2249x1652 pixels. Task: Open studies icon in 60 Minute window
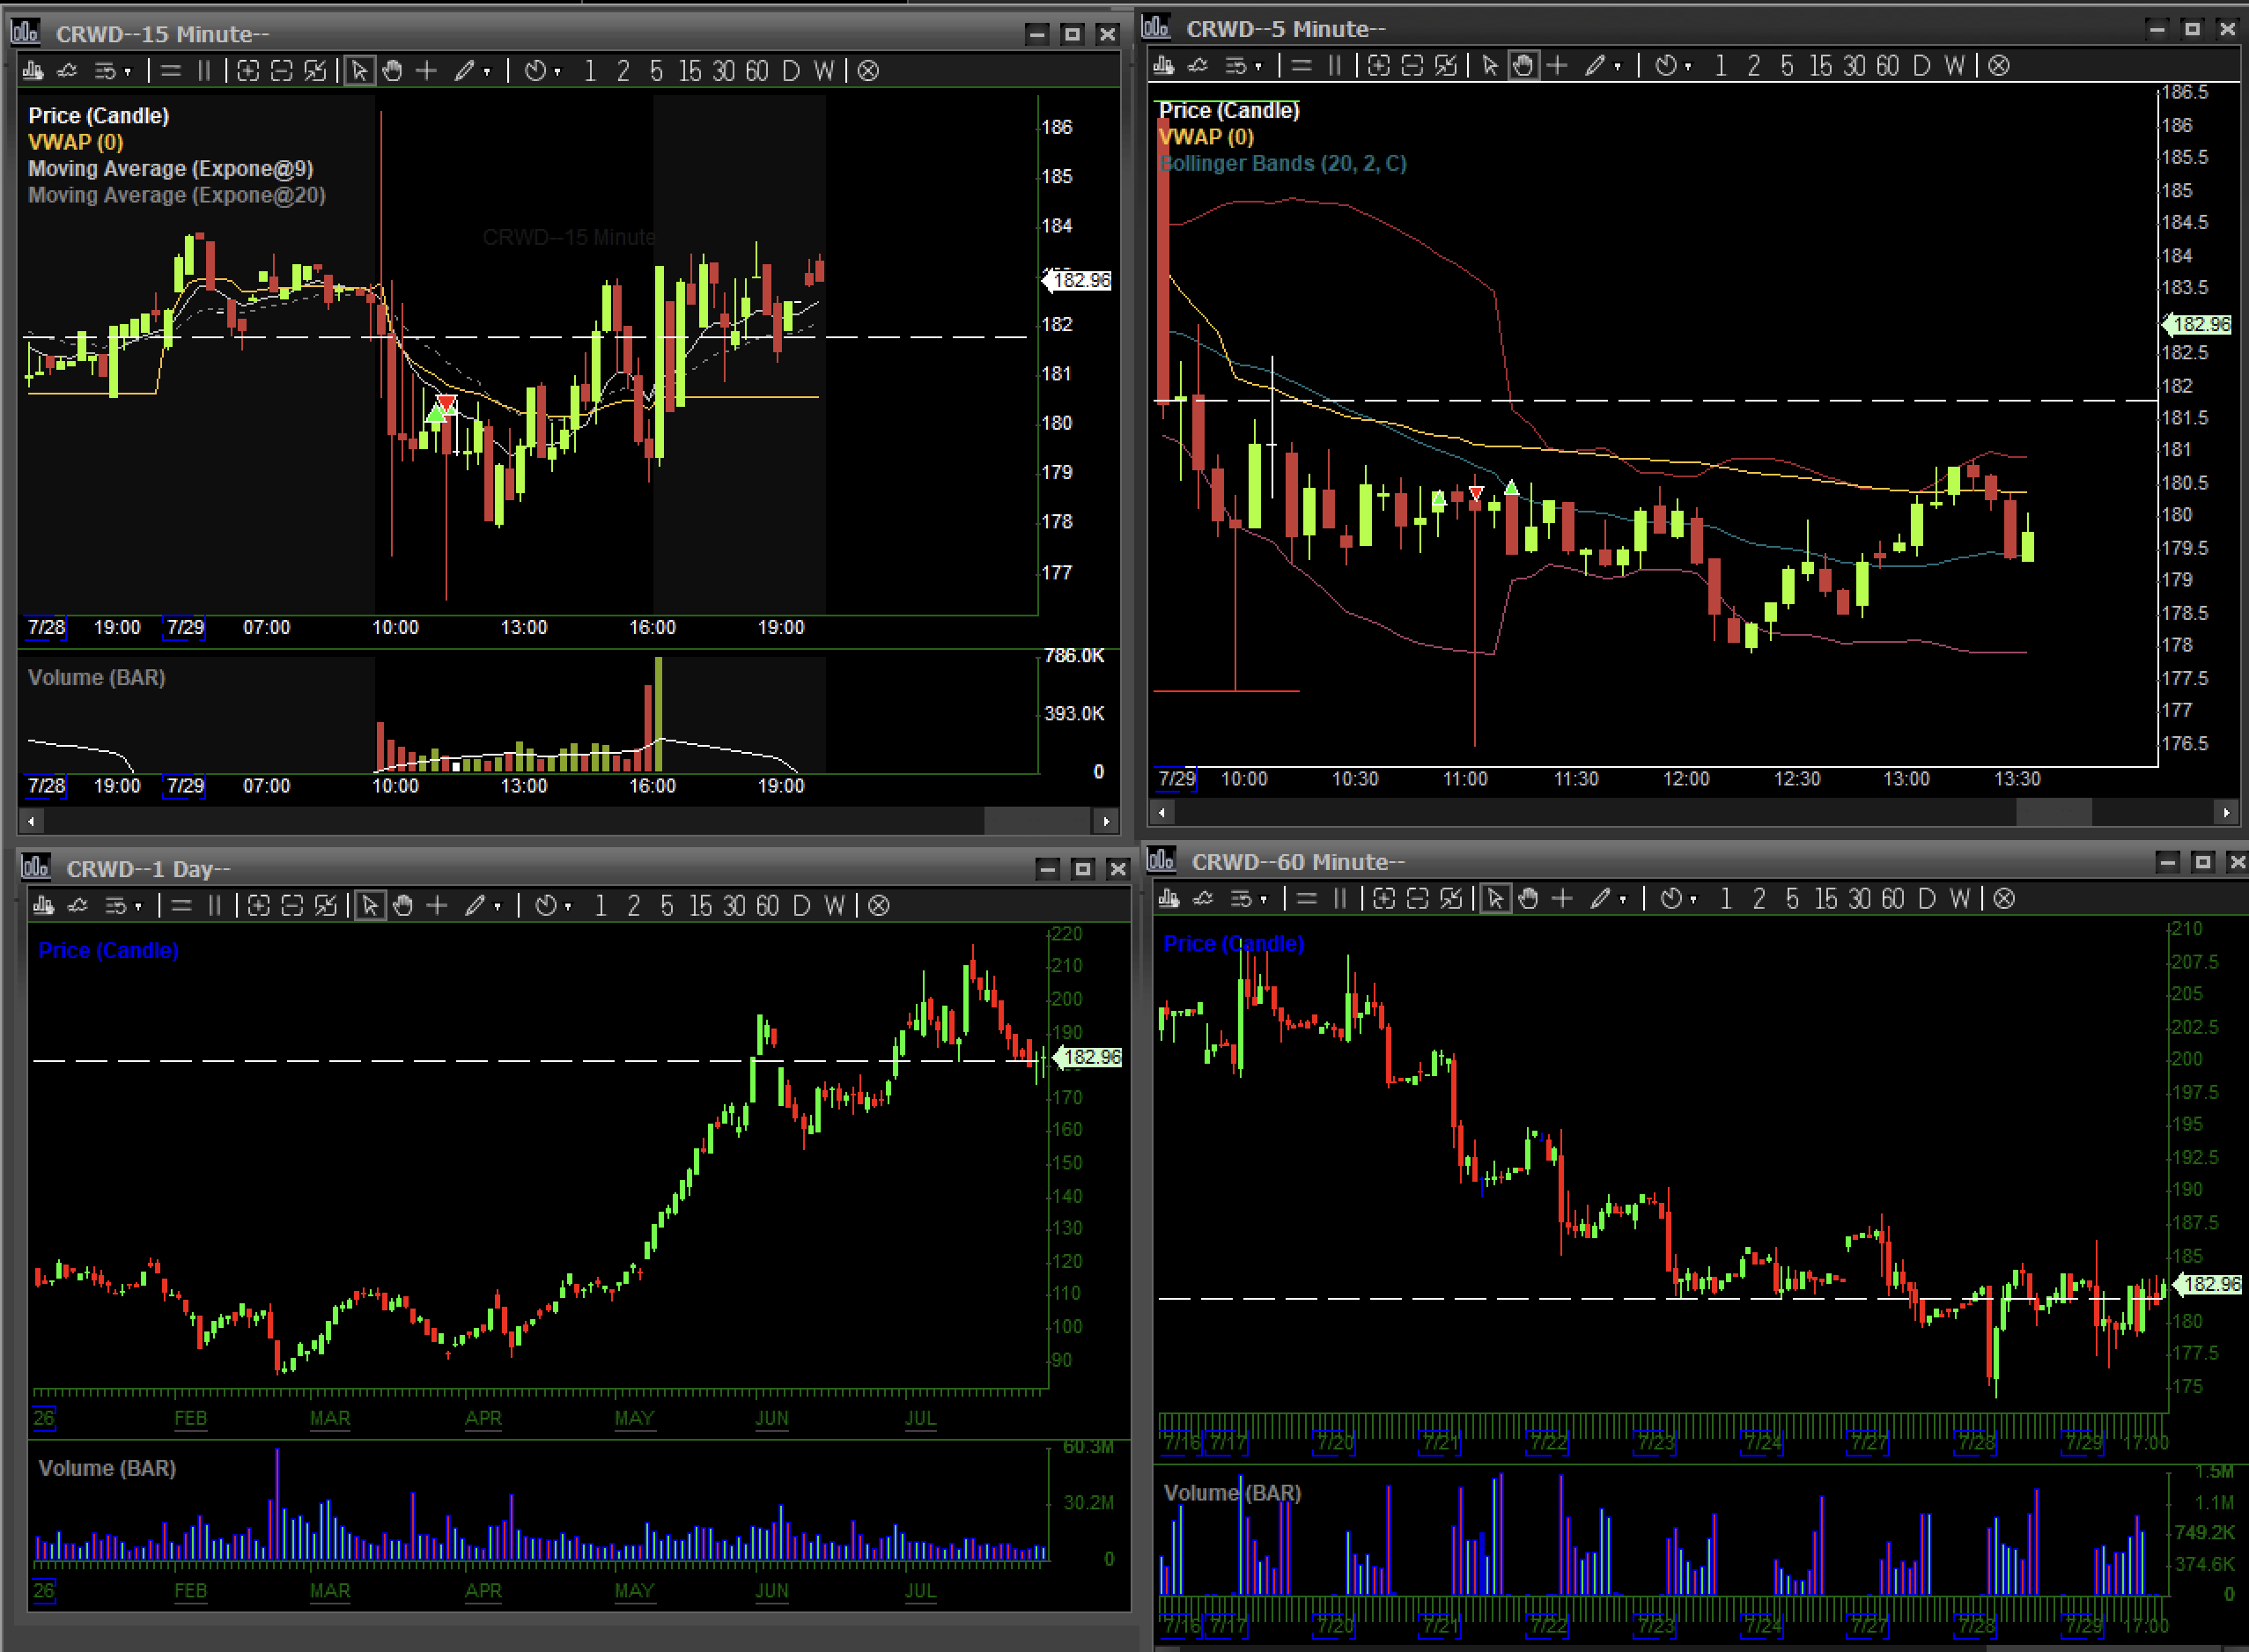click(1204, 899)
